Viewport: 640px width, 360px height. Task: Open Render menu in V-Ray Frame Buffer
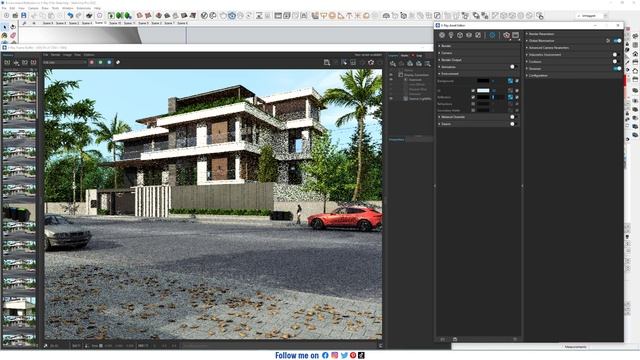56,55
